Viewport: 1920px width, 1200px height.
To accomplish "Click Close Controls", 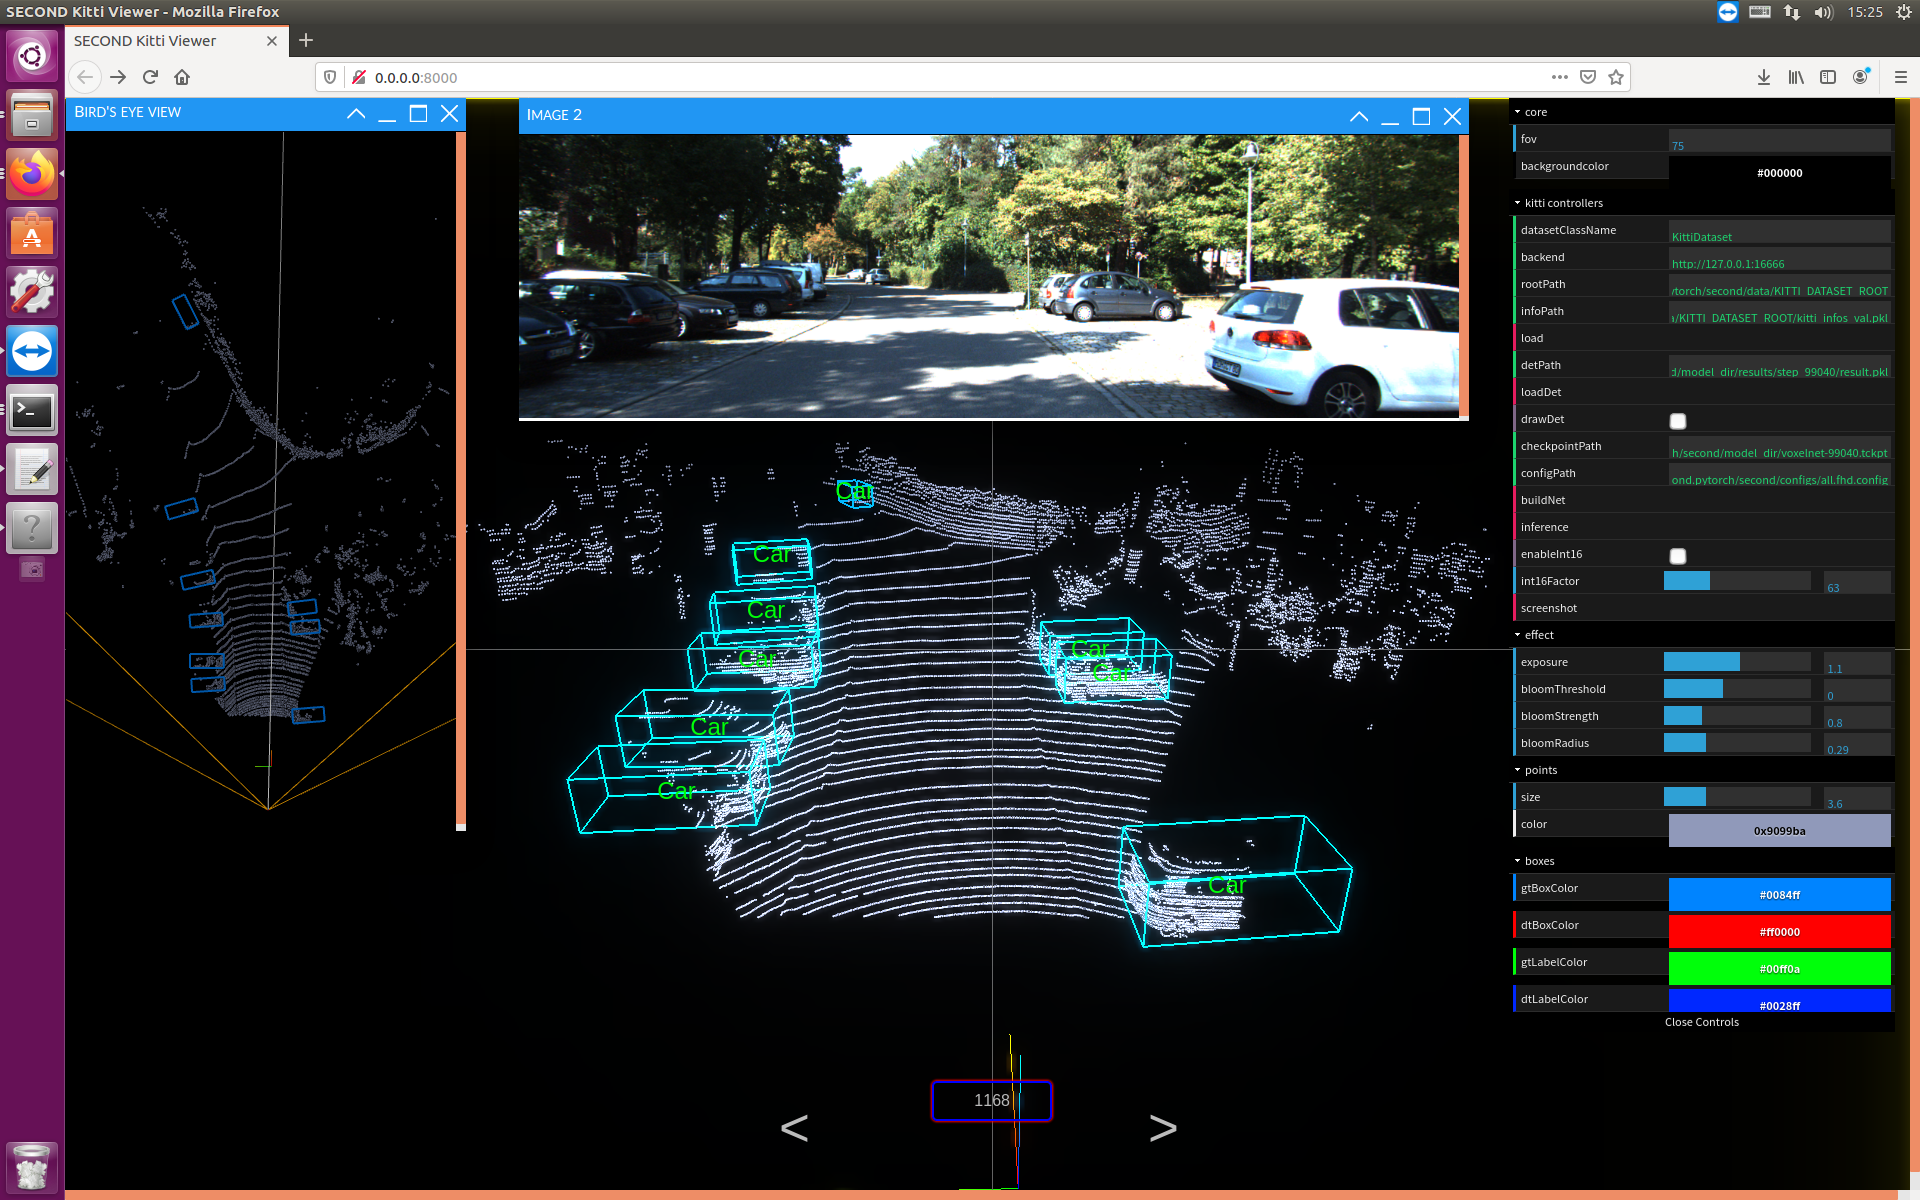I will (1701, 1022).
